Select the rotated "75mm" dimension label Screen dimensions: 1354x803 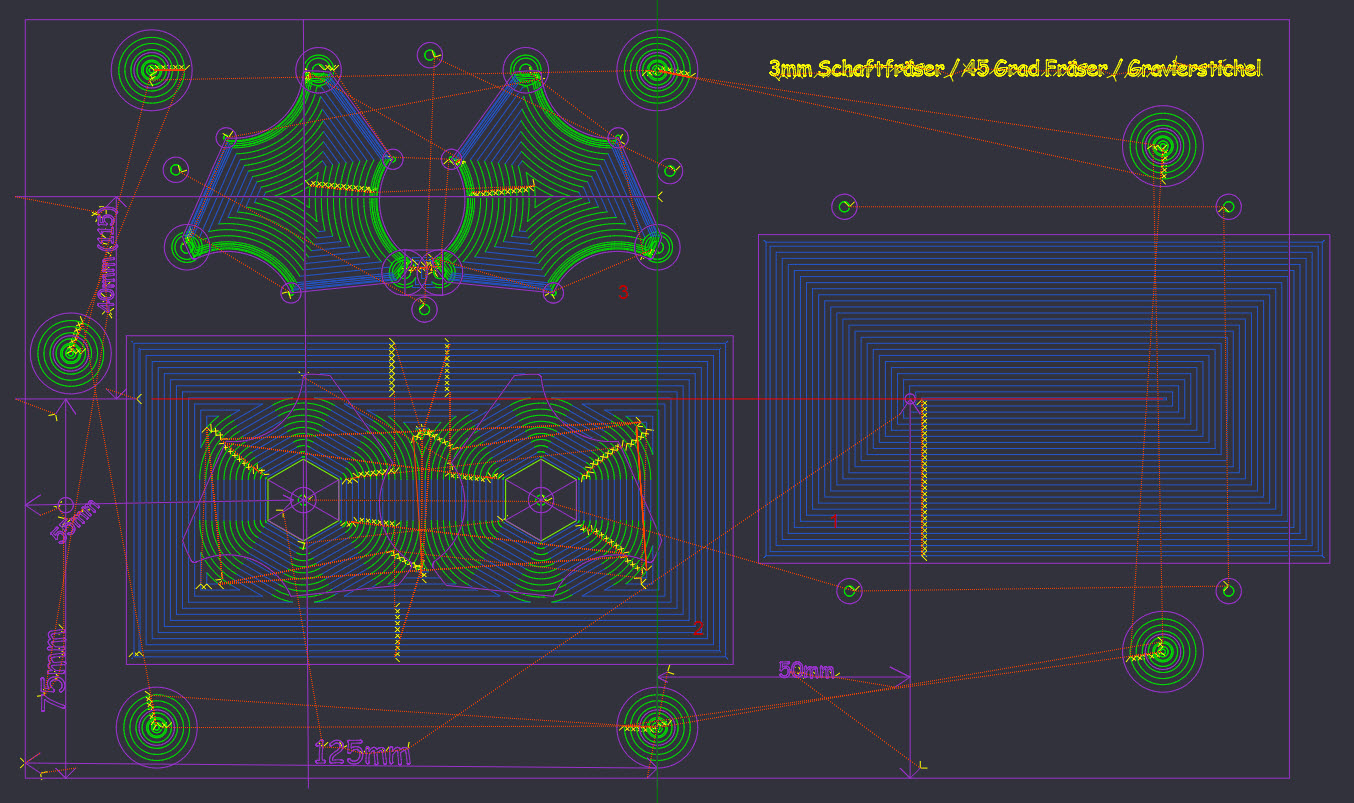click(56, 668)
